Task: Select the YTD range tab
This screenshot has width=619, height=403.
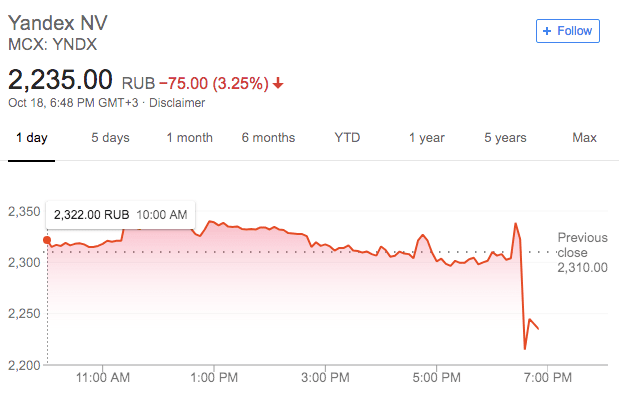Action: (x=347, y=137)
